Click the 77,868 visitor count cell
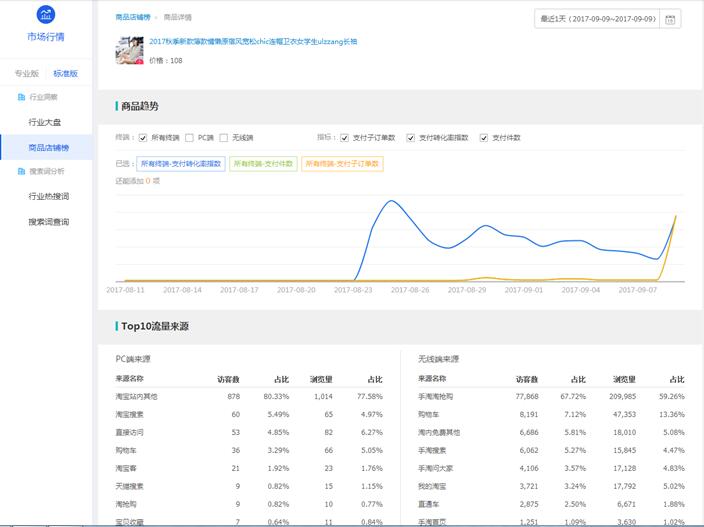Image resolution: width=704 pixels, height=527 pixels. tap(527, 396)
